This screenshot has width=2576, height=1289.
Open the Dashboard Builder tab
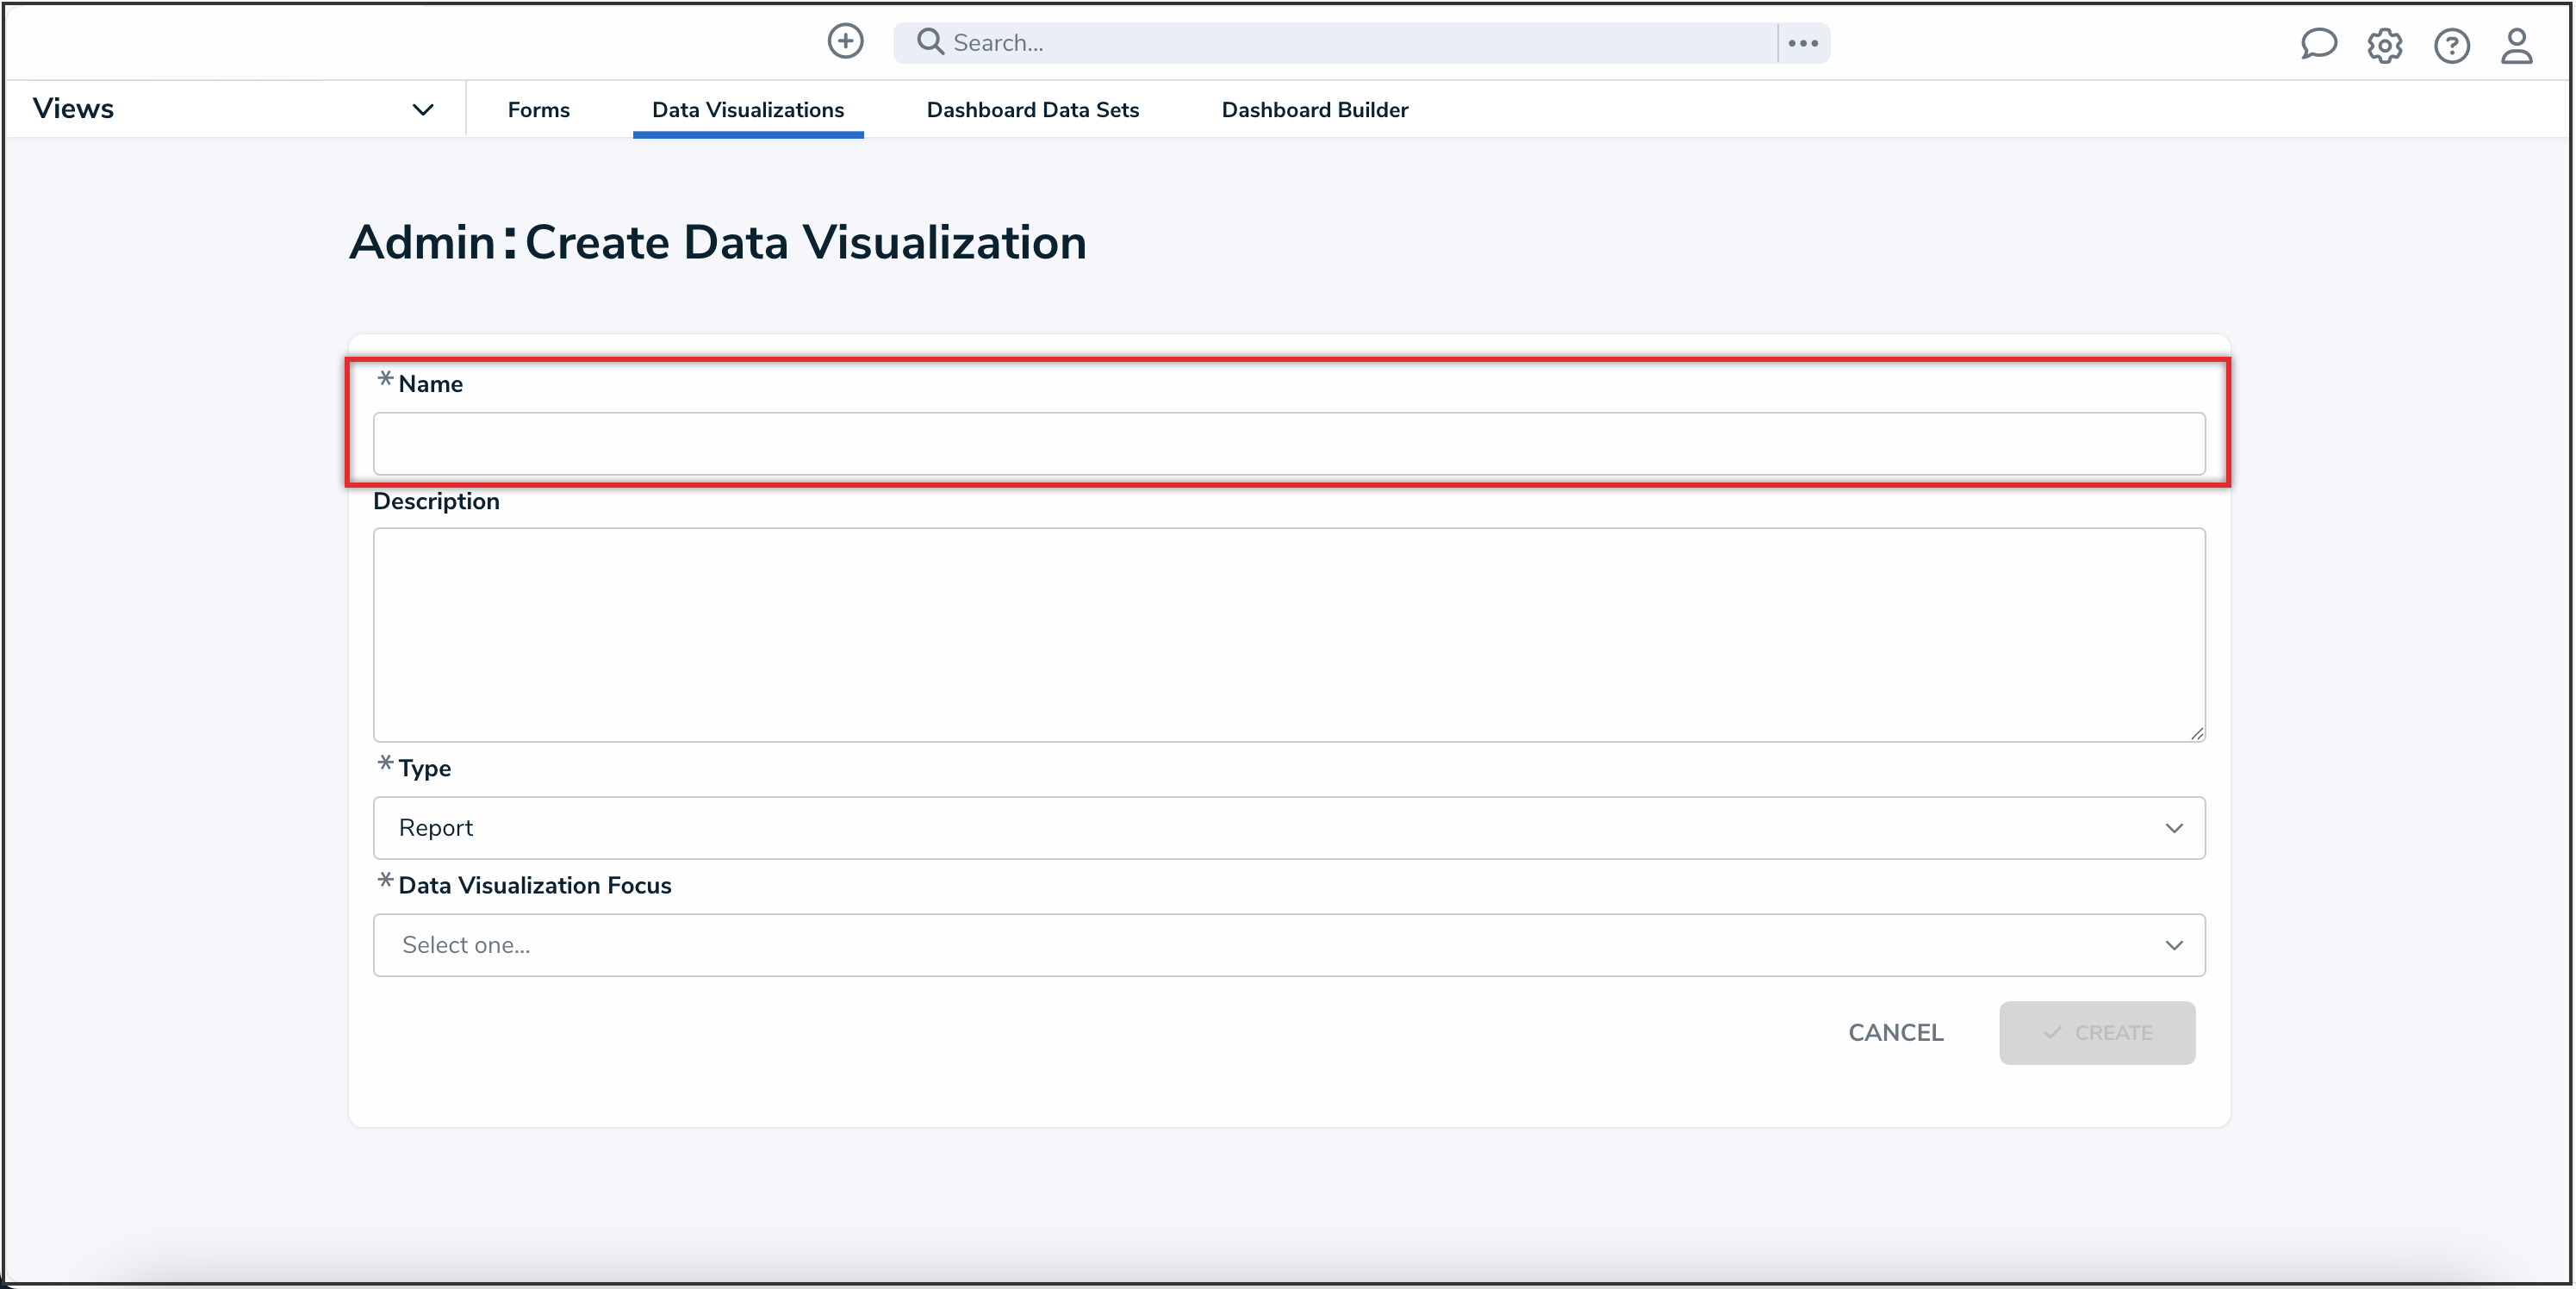pyautogui.click(x=1314, y=109)
